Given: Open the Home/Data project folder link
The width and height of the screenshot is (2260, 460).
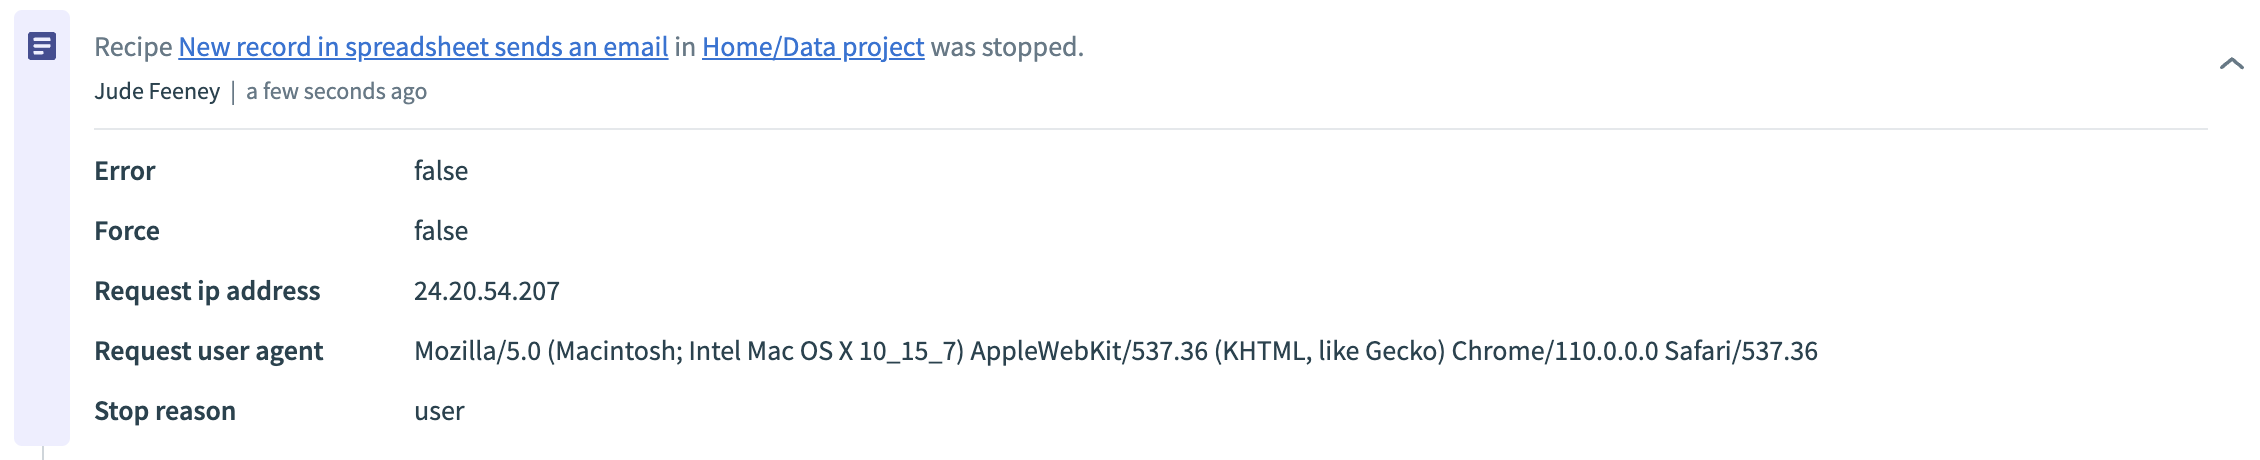Looking at the screenshot, I should pyautogui.click(x=812, y=47).
